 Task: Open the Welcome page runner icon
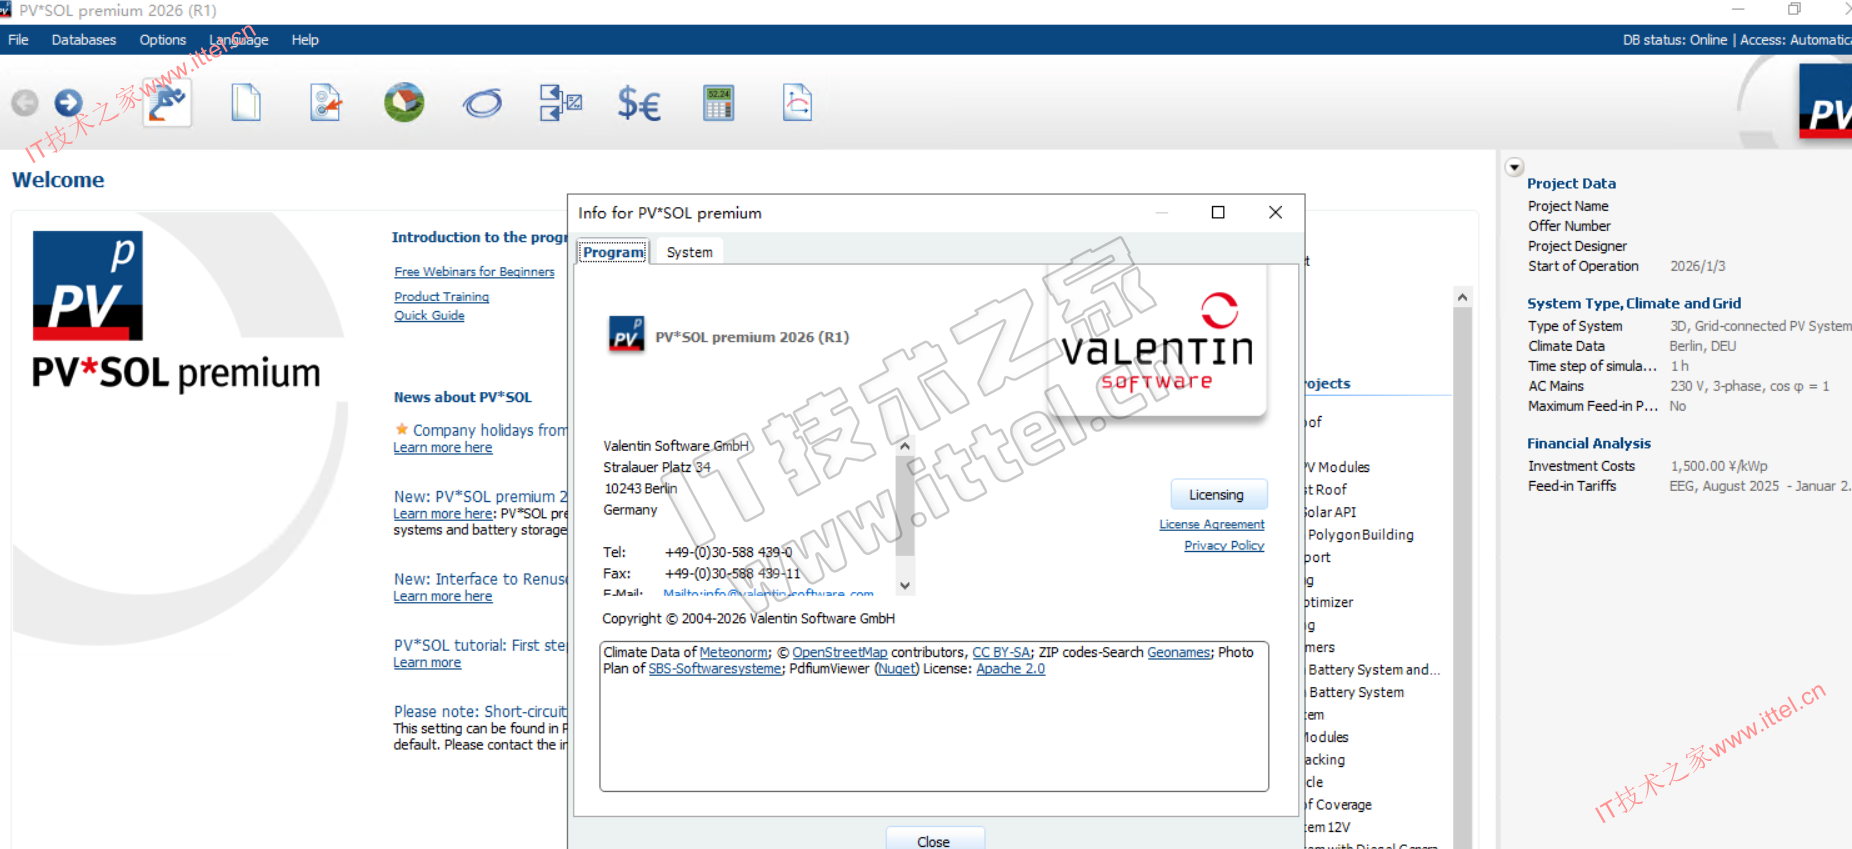[x=167, y=102]
